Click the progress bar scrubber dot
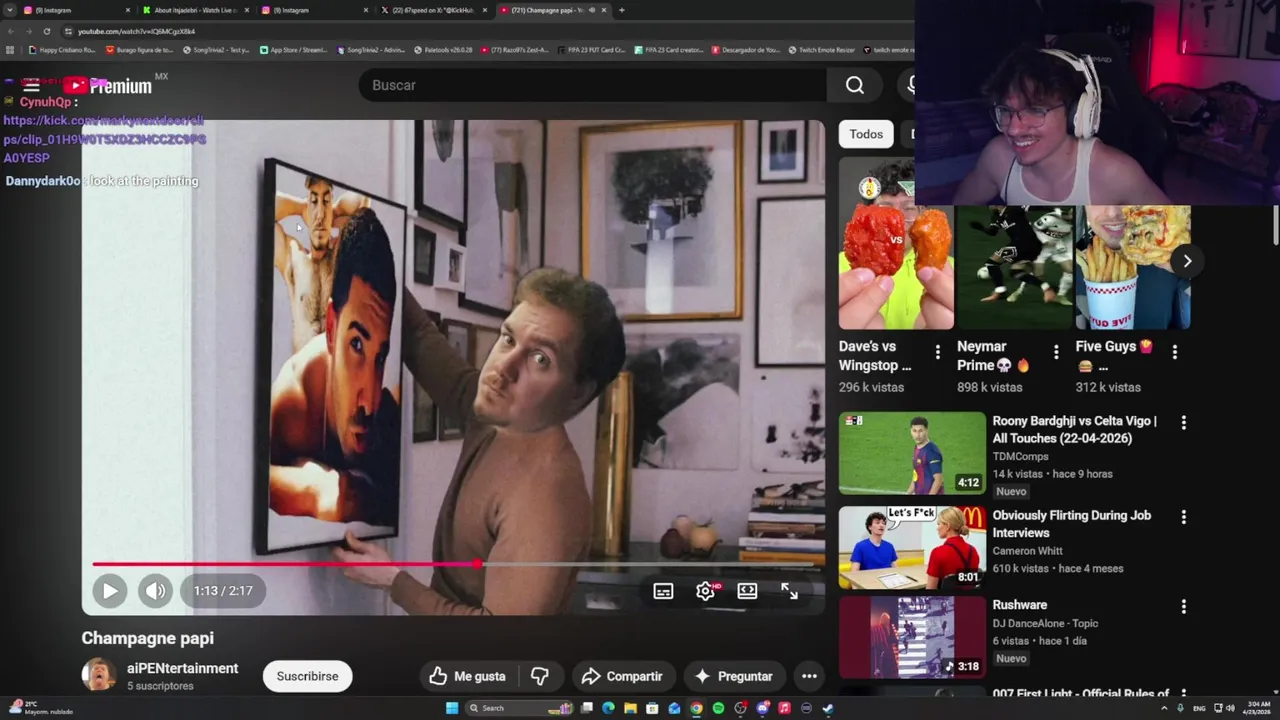The image size is (1280, 720). point(478,564)
